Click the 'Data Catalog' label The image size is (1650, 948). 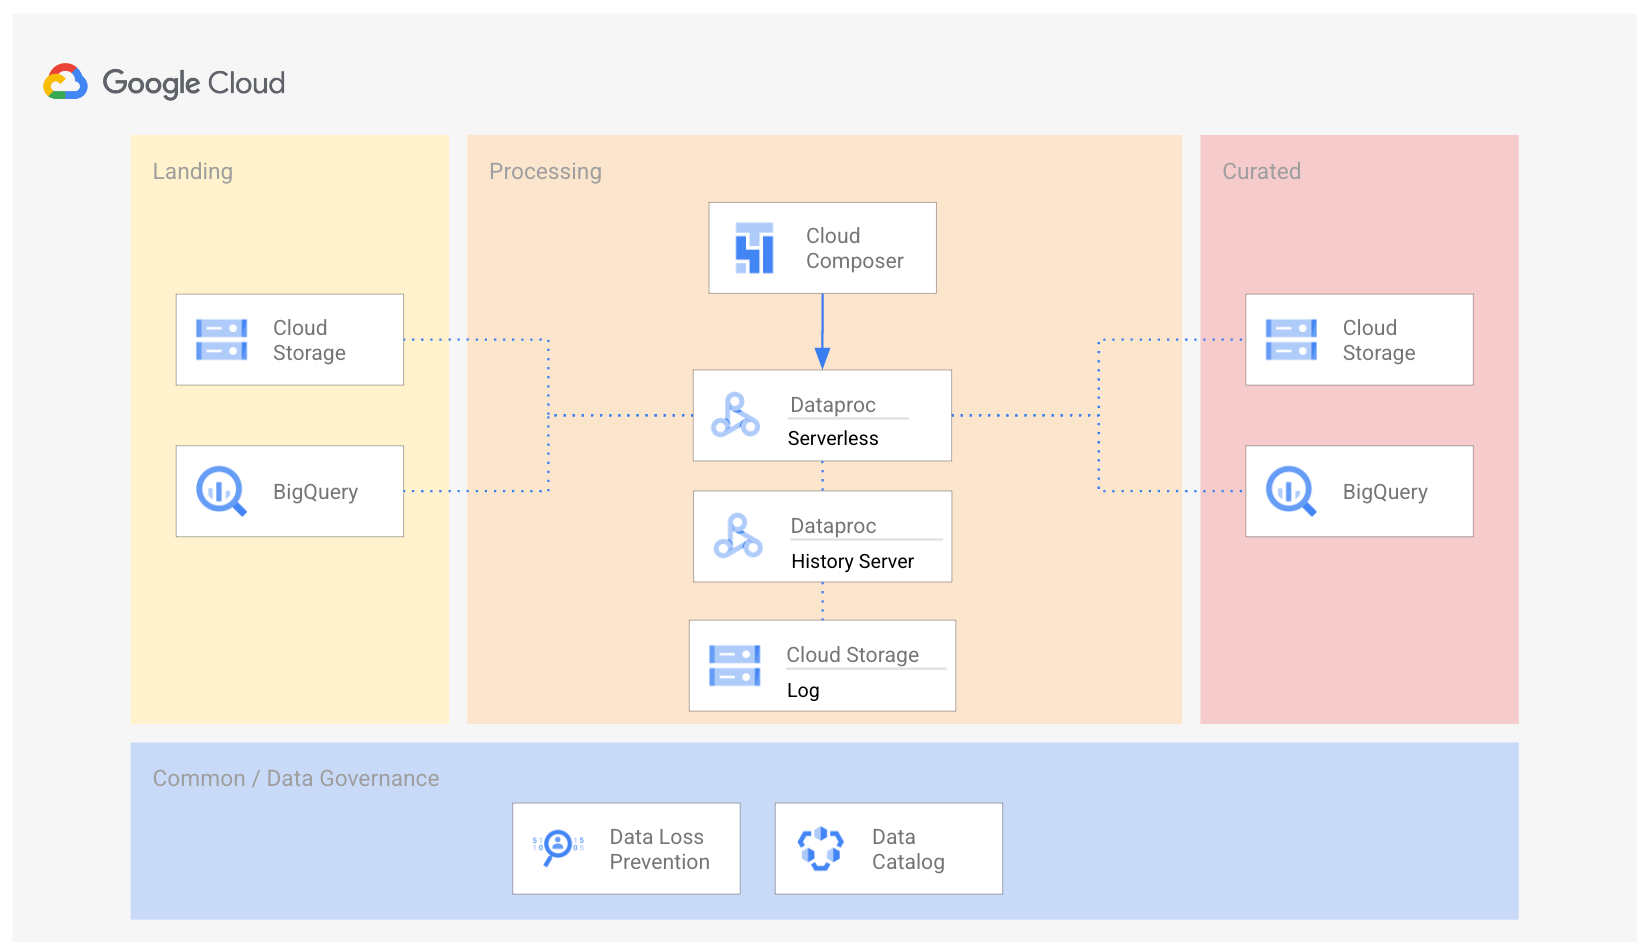point(908,849)
